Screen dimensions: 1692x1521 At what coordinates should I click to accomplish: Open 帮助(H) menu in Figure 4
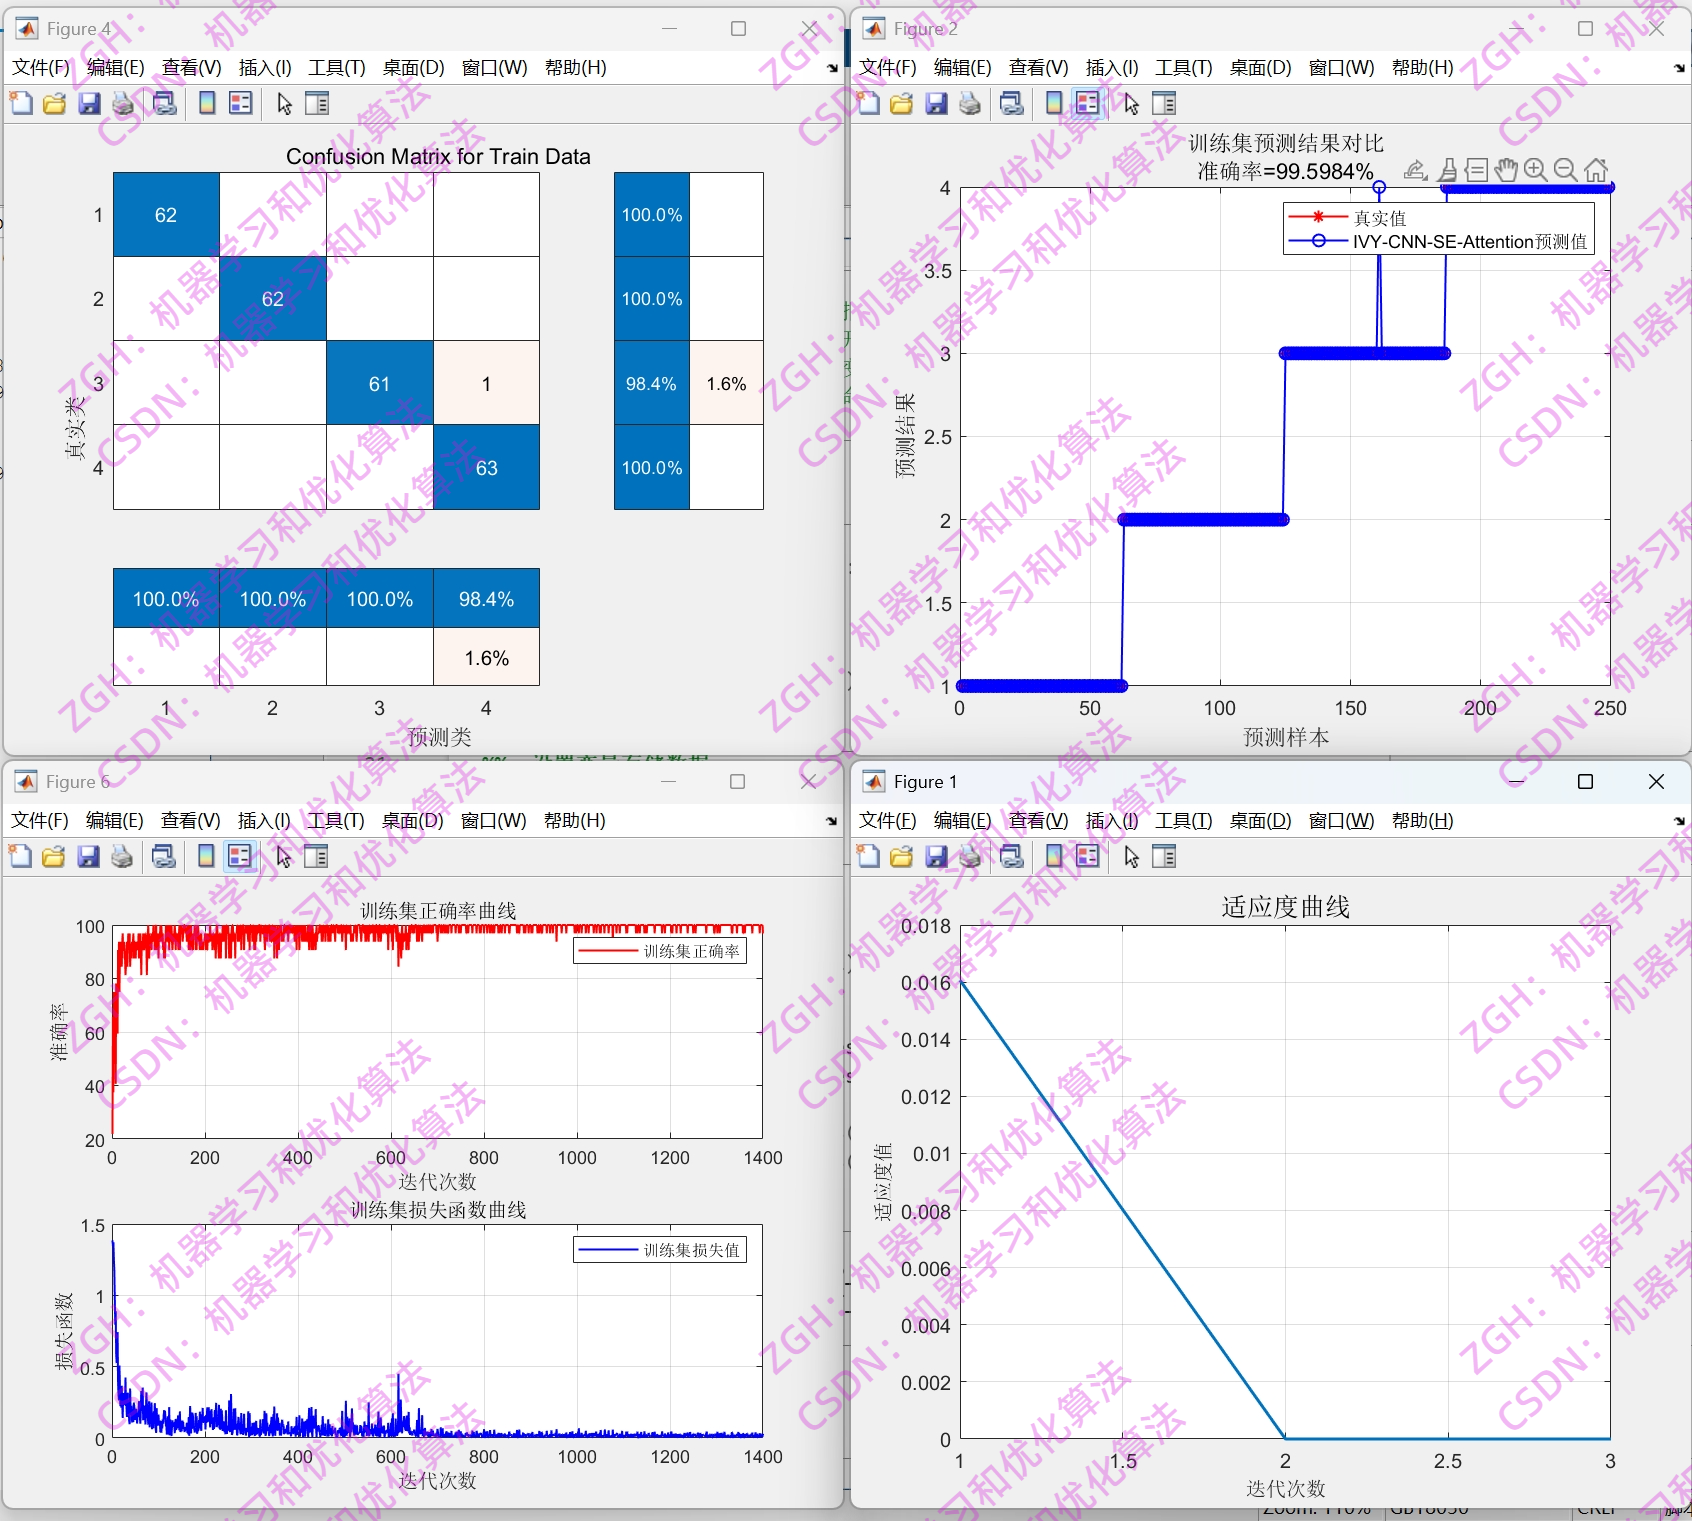(576, 67)
